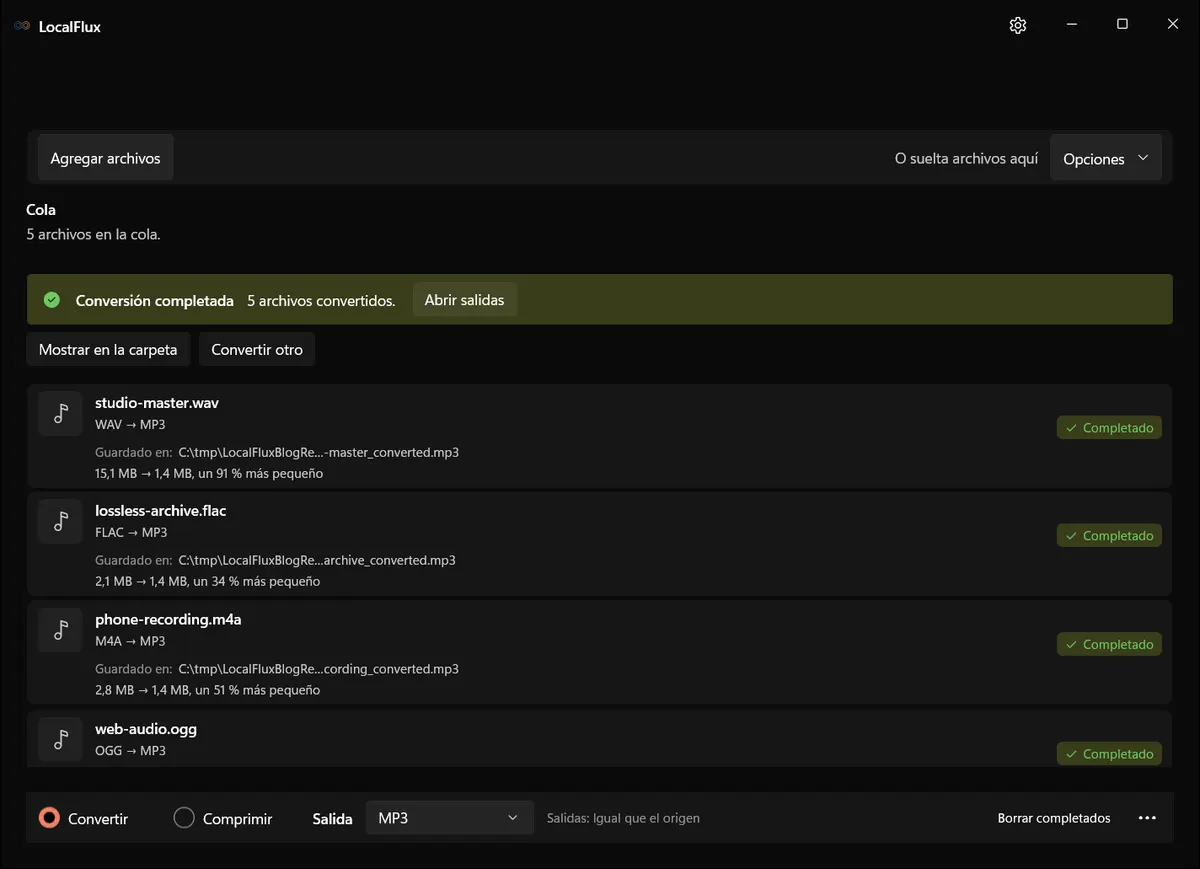Select the Comprimir radio button
The width and height of the screenshot is (1200, 869).
pyautogui.click(x=184, y=818)
